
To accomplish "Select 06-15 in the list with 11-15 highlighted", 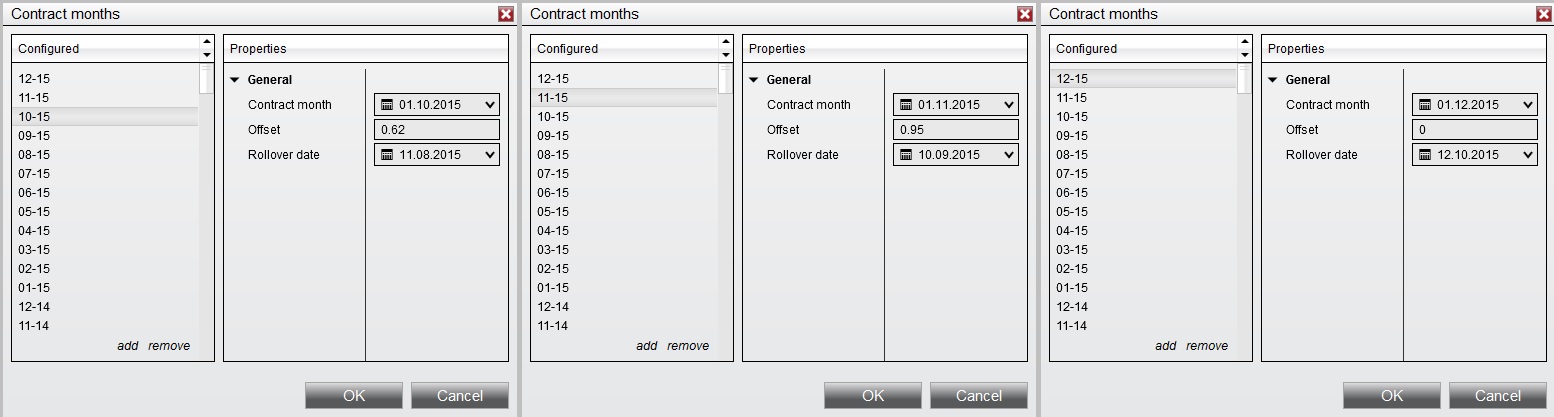I will (x=553, y=193).
